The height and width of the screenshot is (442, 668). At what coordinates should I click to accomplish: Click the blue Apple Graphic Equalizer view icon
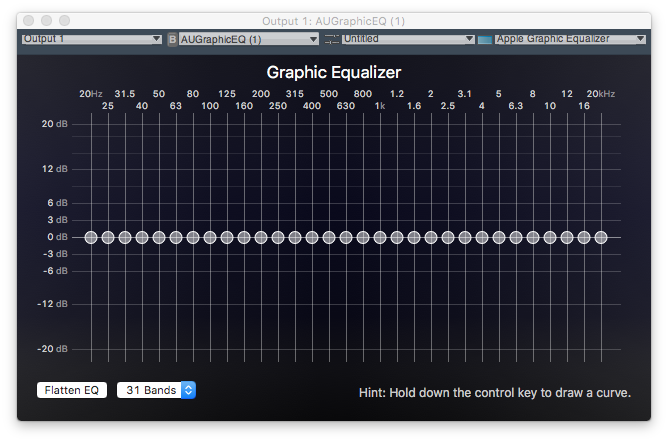485,39
